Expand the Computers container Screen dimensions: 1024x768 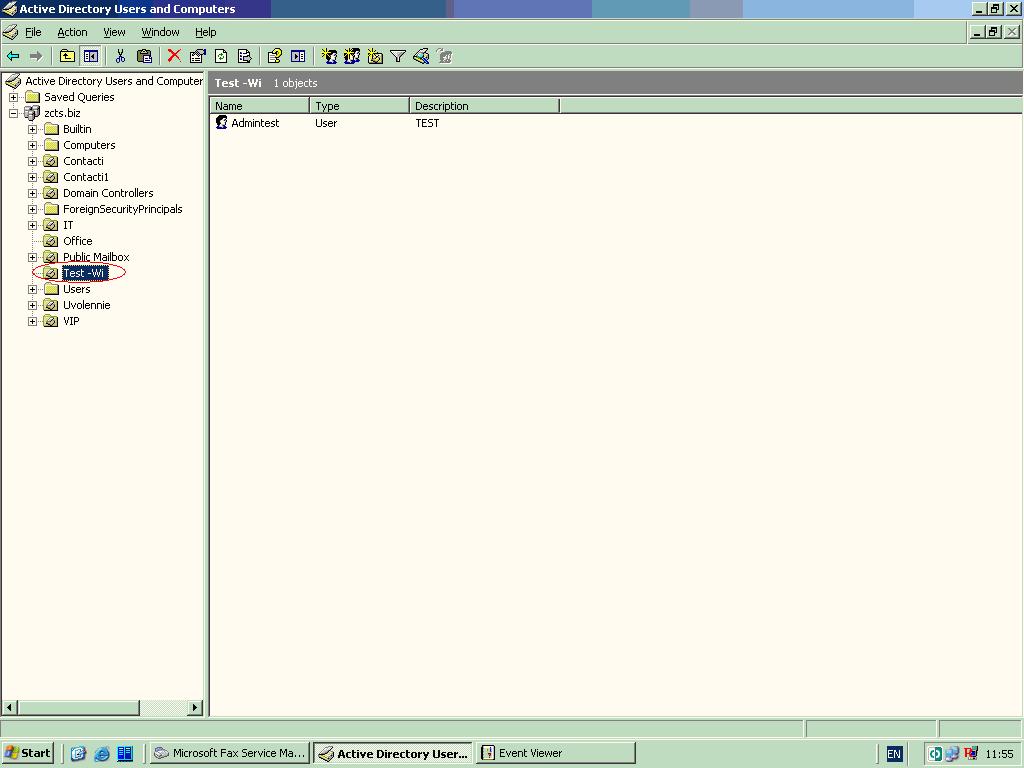point(32,145)
